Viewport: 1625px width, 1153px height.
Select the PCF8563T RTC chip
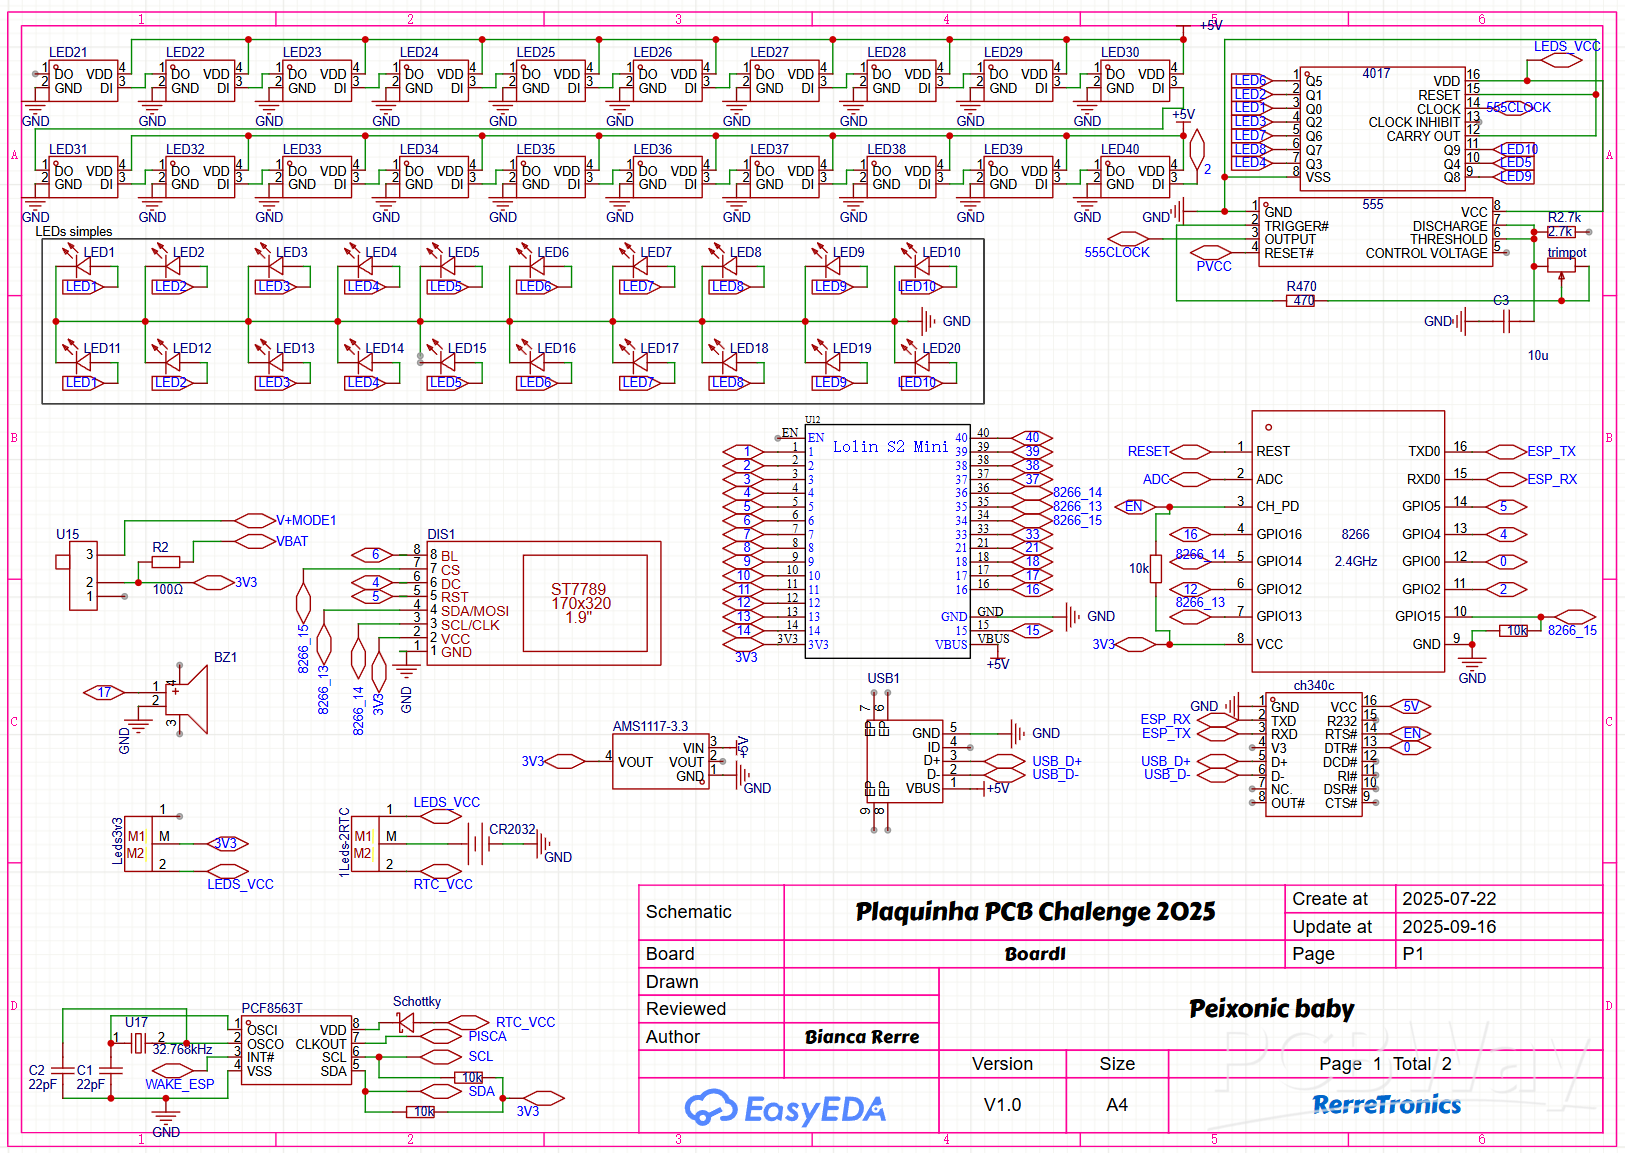pos(296,1050)
